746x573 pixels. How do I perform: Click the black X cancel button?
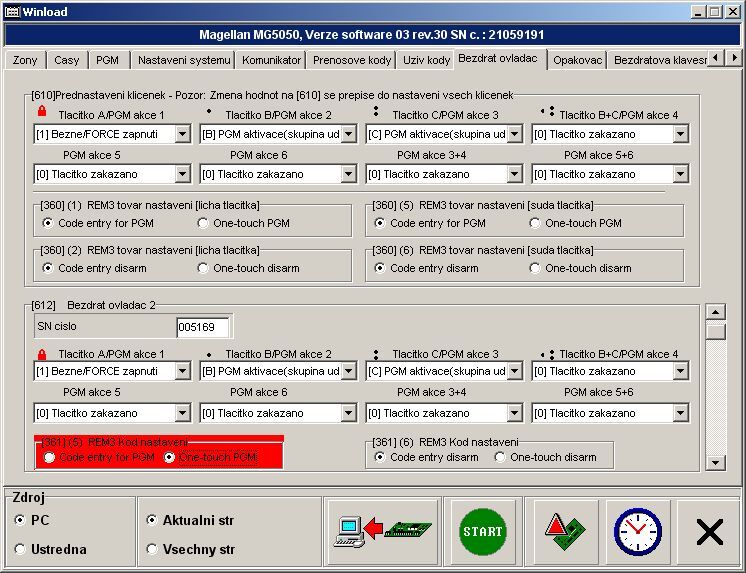click(x=709, y=531)
